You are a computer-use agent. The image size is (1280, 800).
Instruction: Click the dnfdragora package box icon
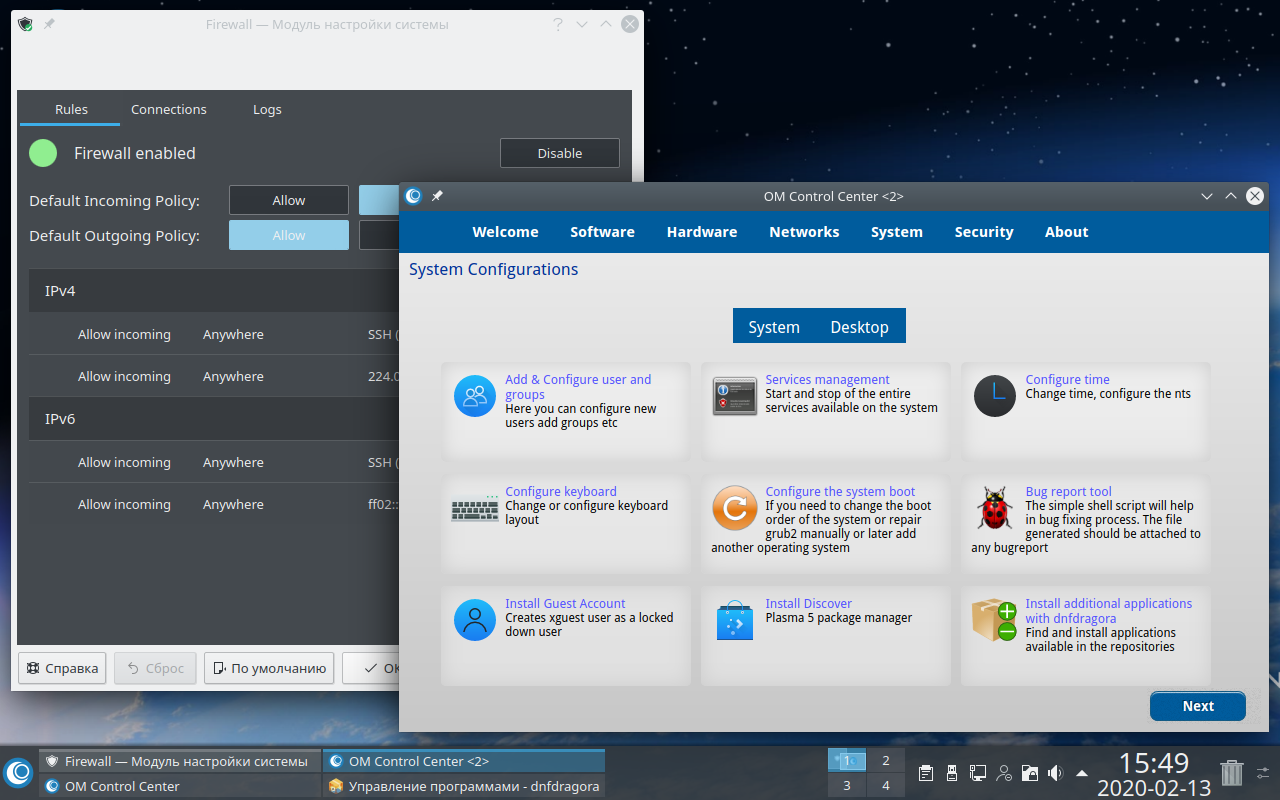(995, 620)
